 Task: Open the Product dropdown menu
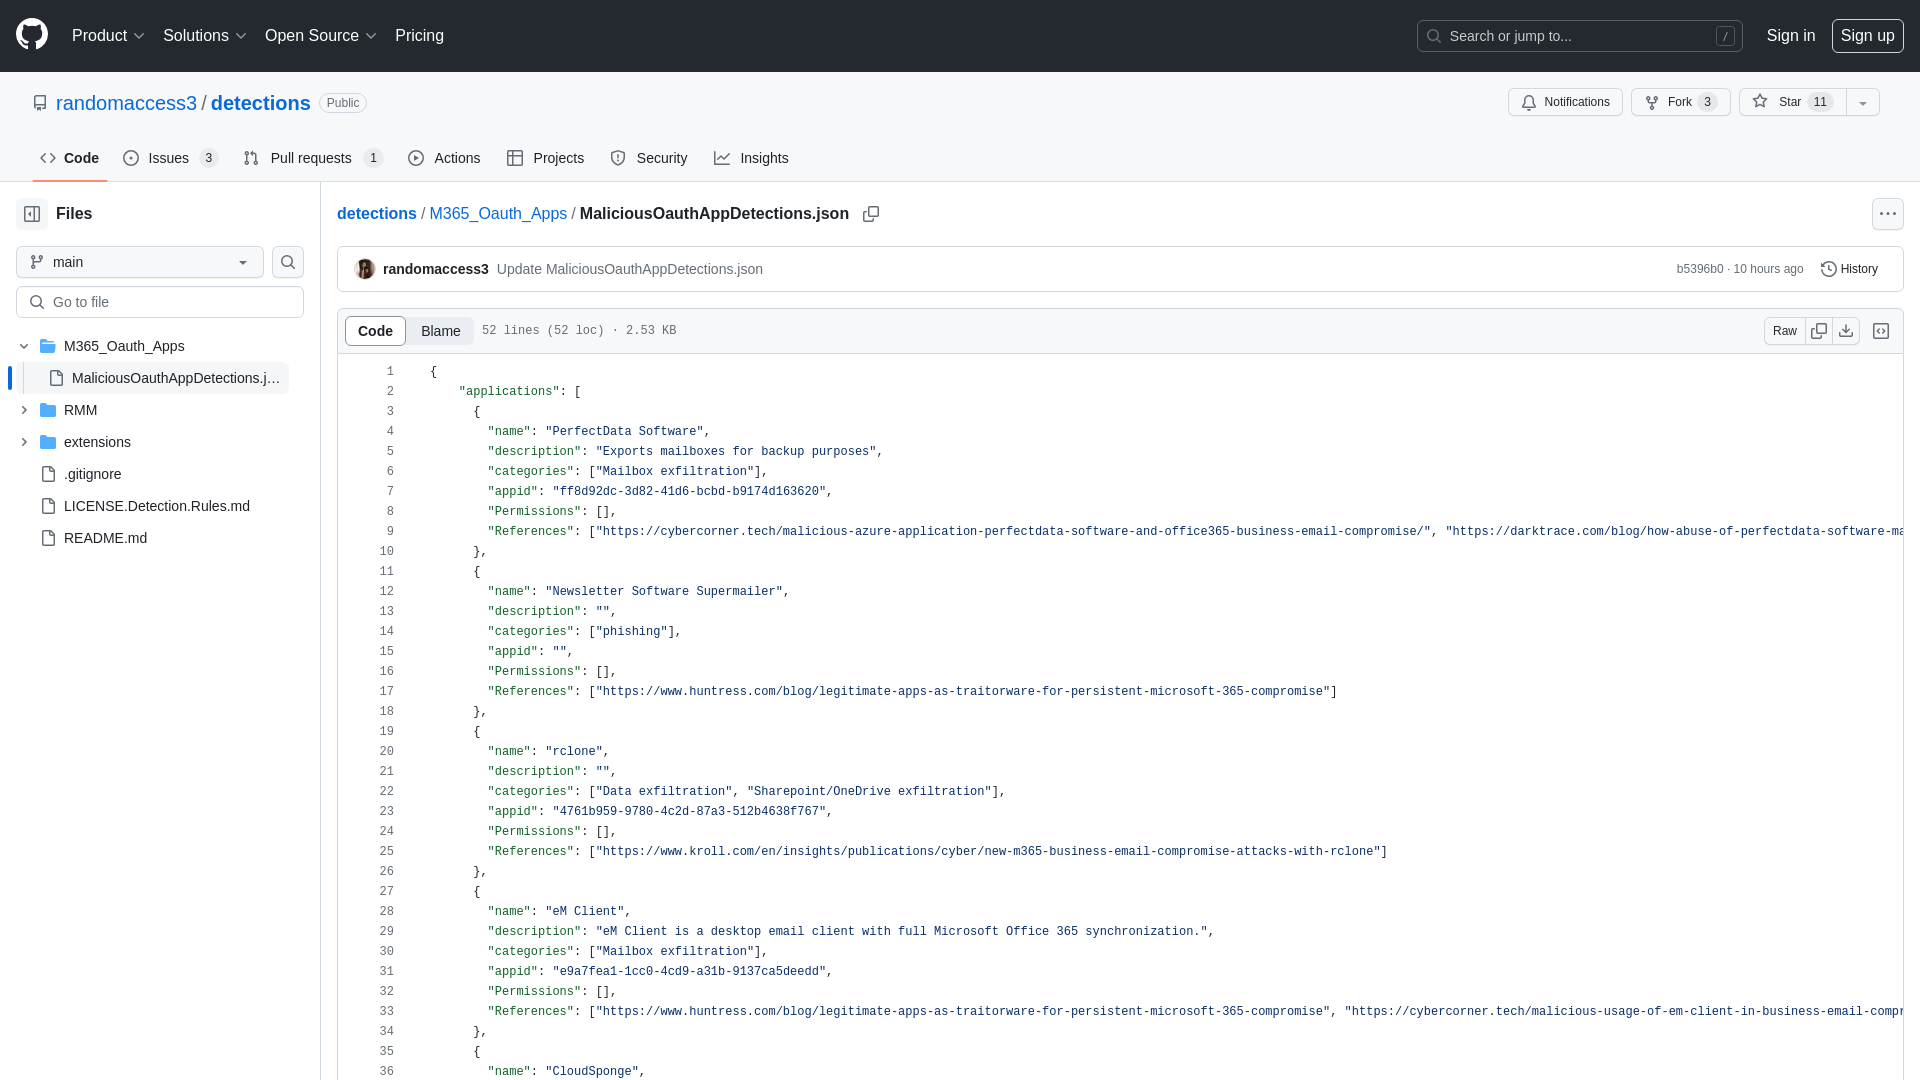(x=108, y=36)
